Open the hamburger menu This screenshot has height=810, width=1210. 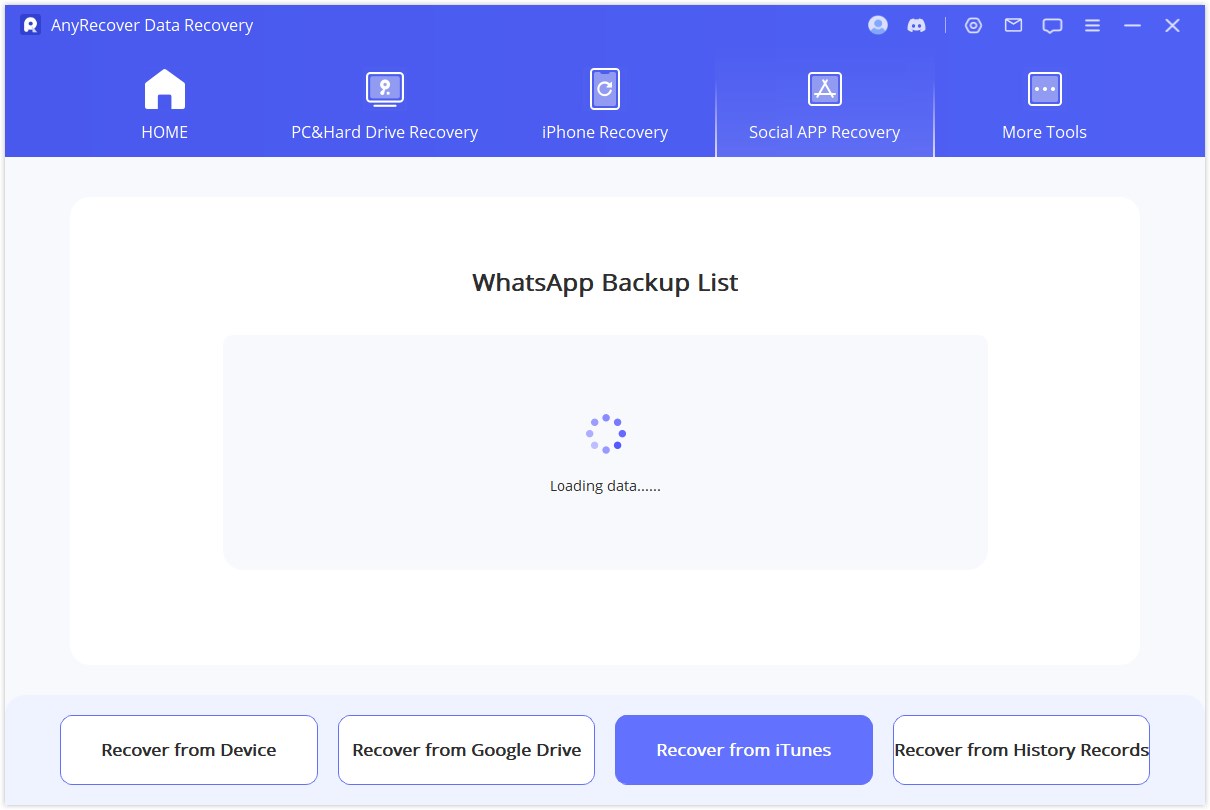tap(1092, 25)
